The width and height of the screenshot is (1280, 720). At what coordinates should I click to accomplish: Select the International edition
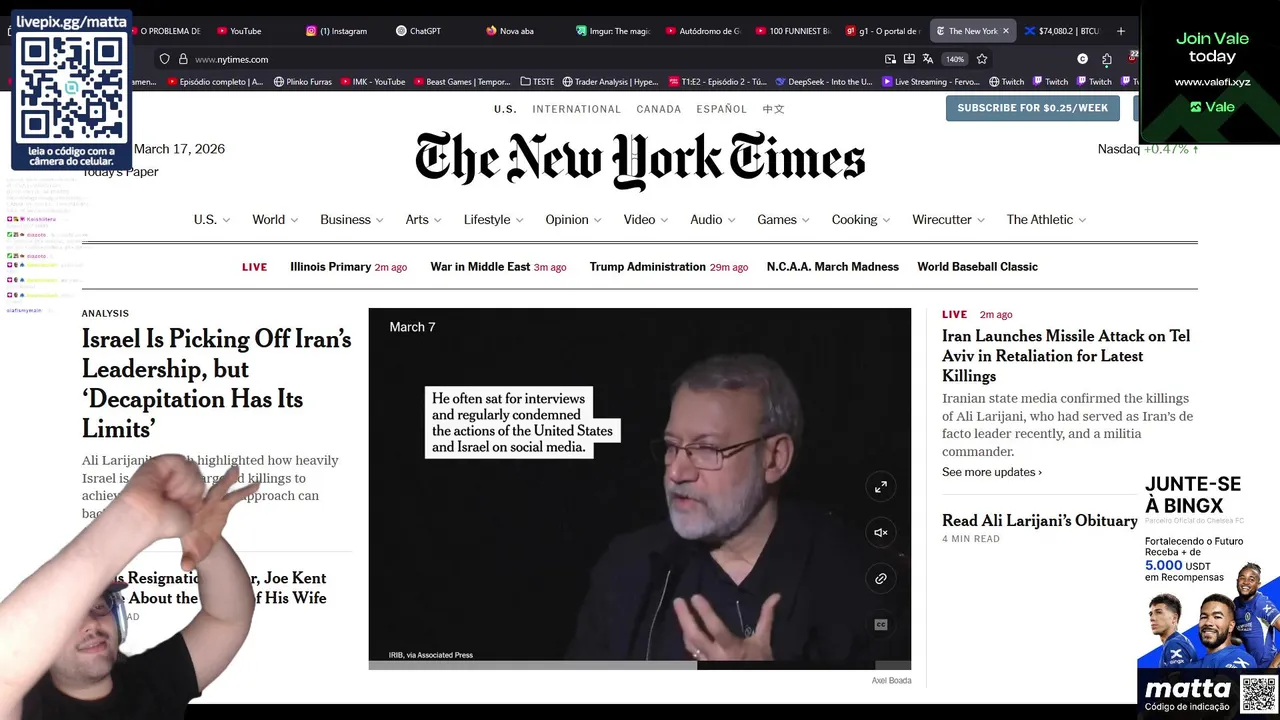click(576, 109)
